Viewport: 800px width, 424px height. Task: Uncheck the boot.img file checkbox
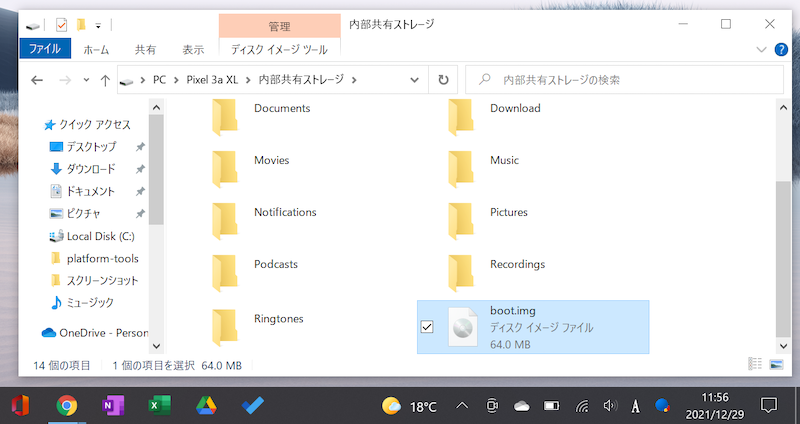click(x=428, y=327)
